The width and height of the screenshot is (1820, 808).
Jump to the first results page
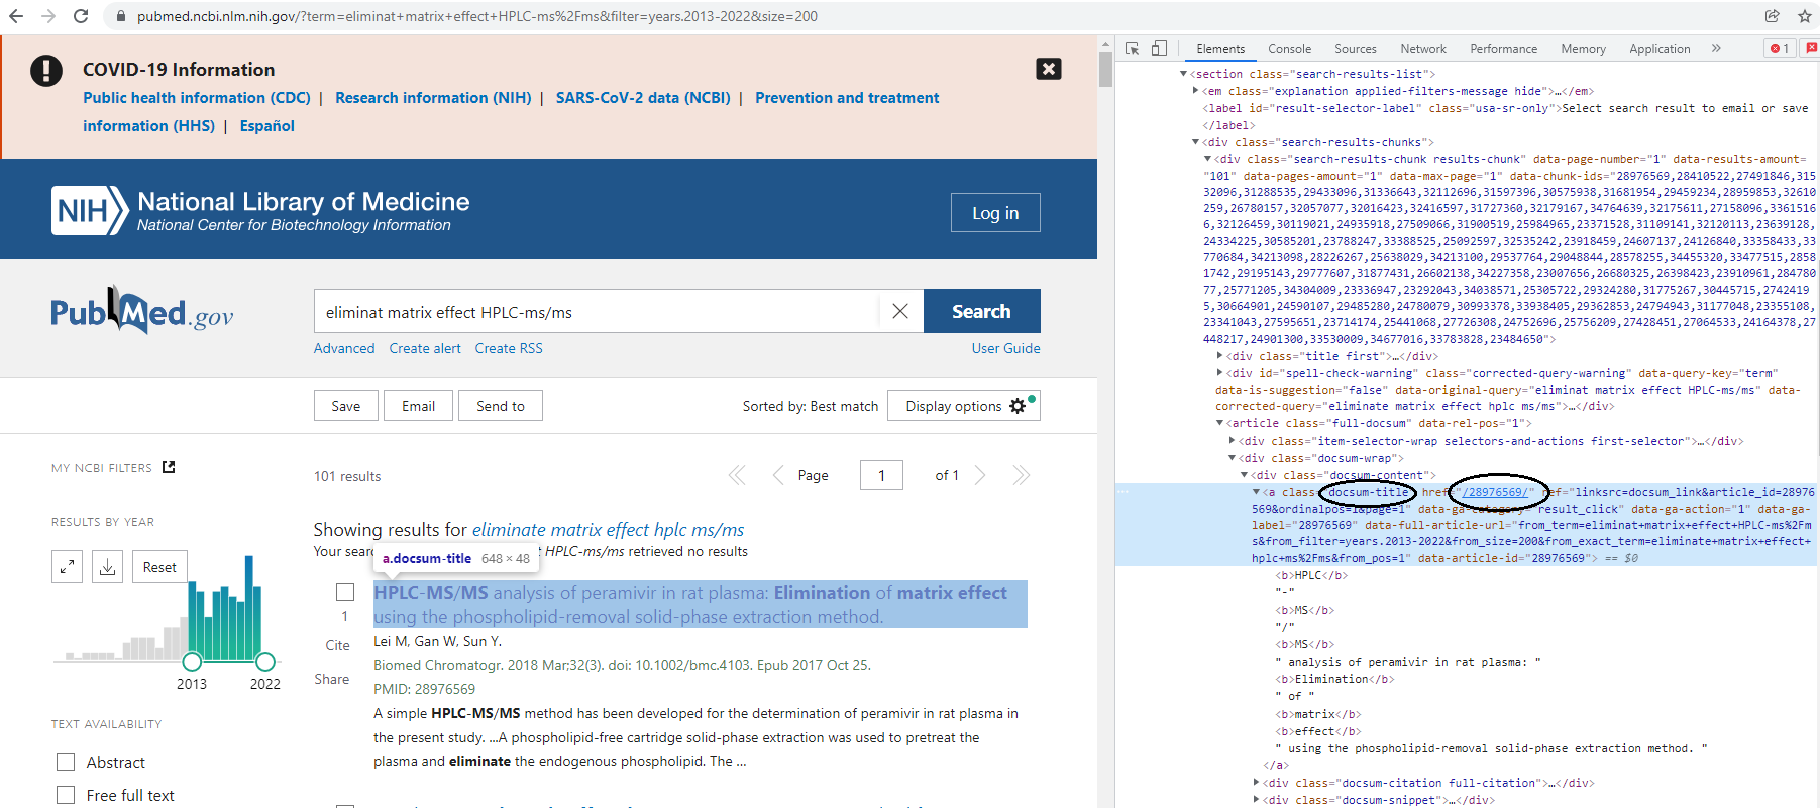[738, 475]
